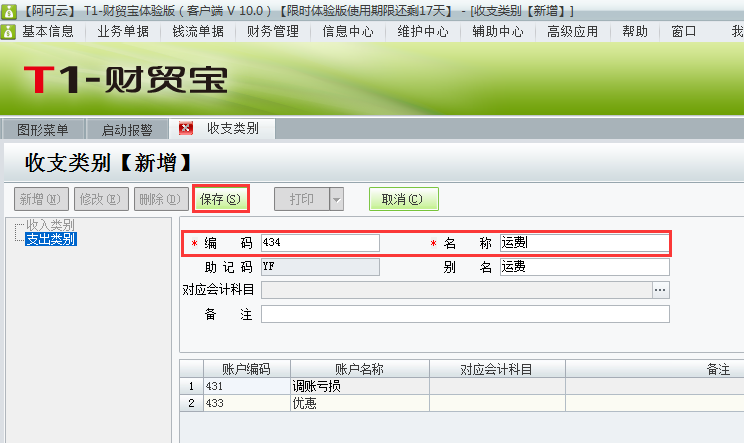Select row number 2 header in grid
The height and width of the screenshot is (443, 744).
[191, 403]
